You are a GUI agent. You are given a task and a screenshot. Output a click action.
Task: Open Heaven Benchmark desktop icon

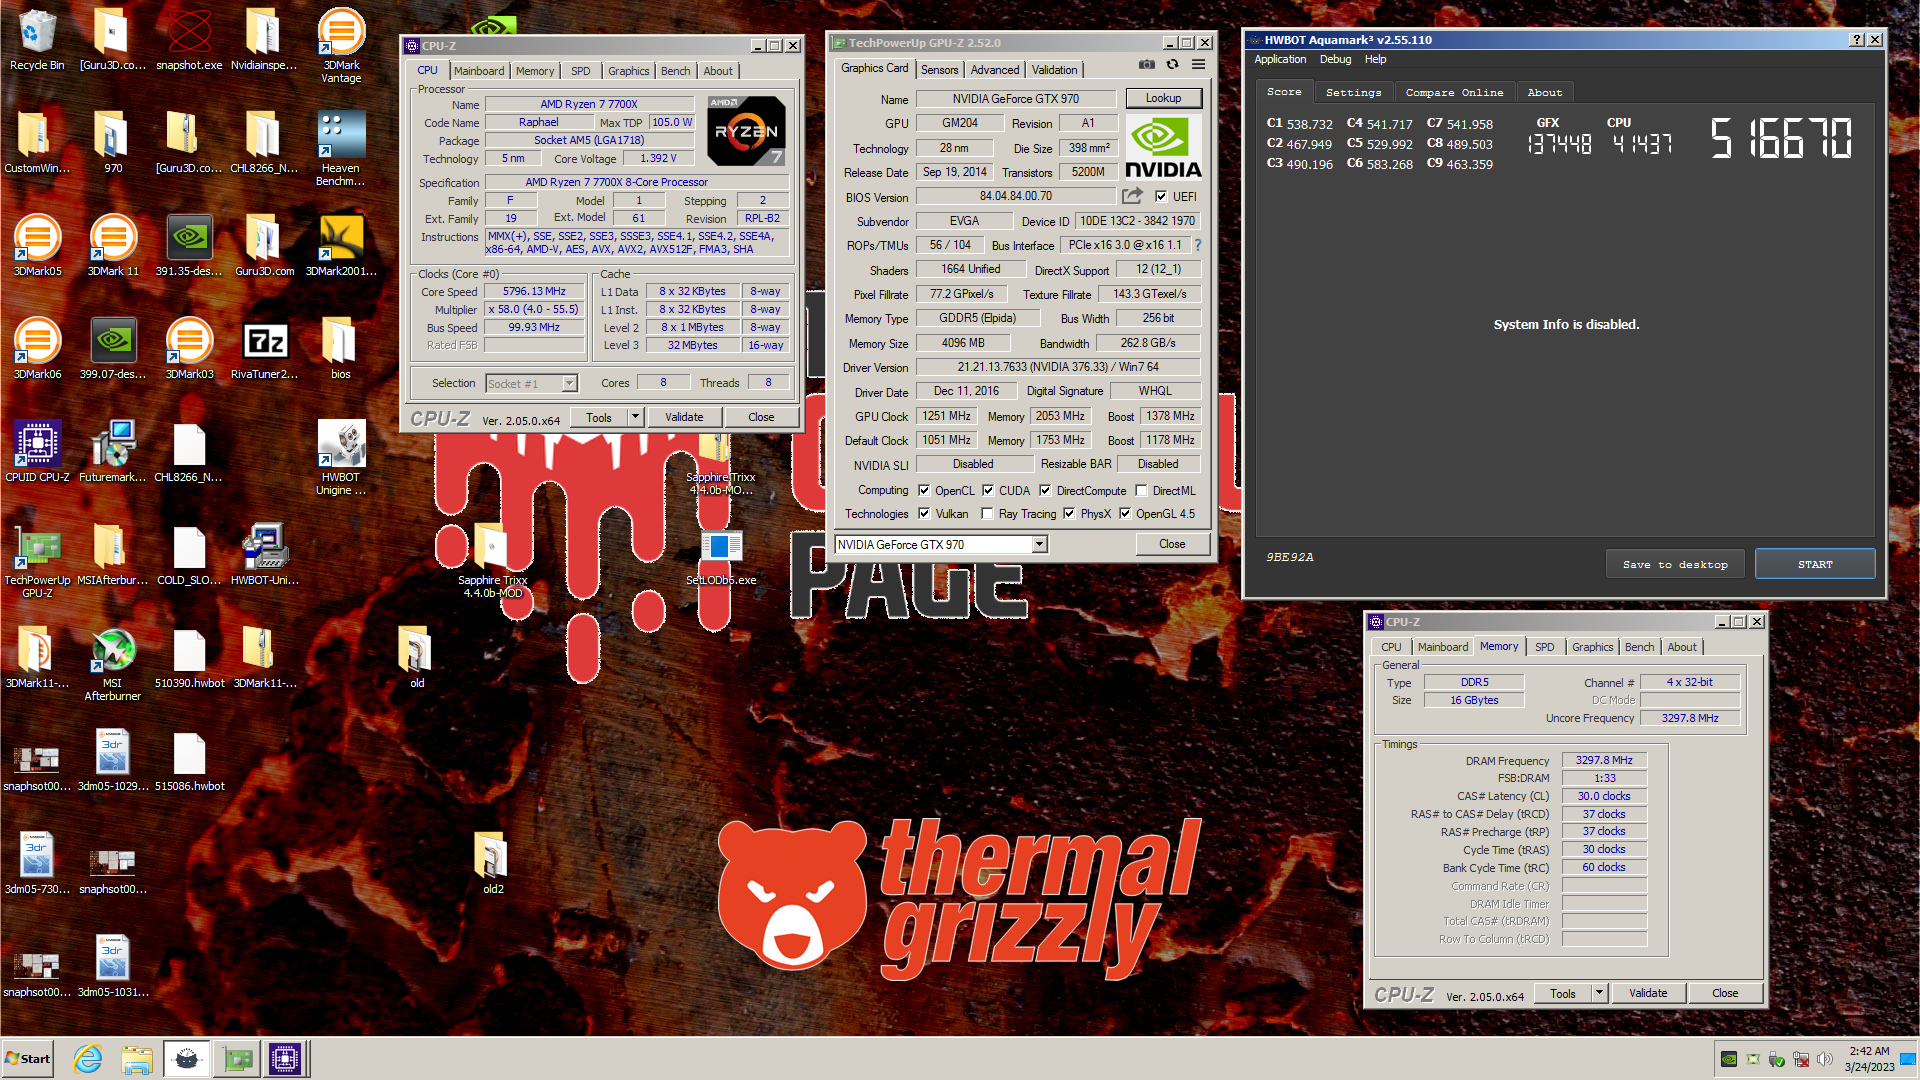click(x=341, y=148)
